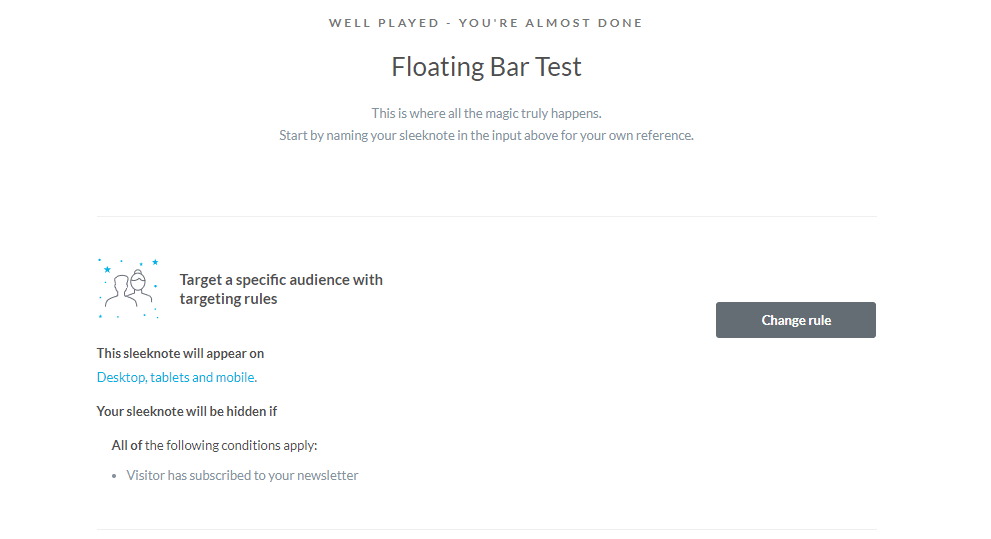
Task: Click the audience targeting people icon
Action: (x=128, y=288)
